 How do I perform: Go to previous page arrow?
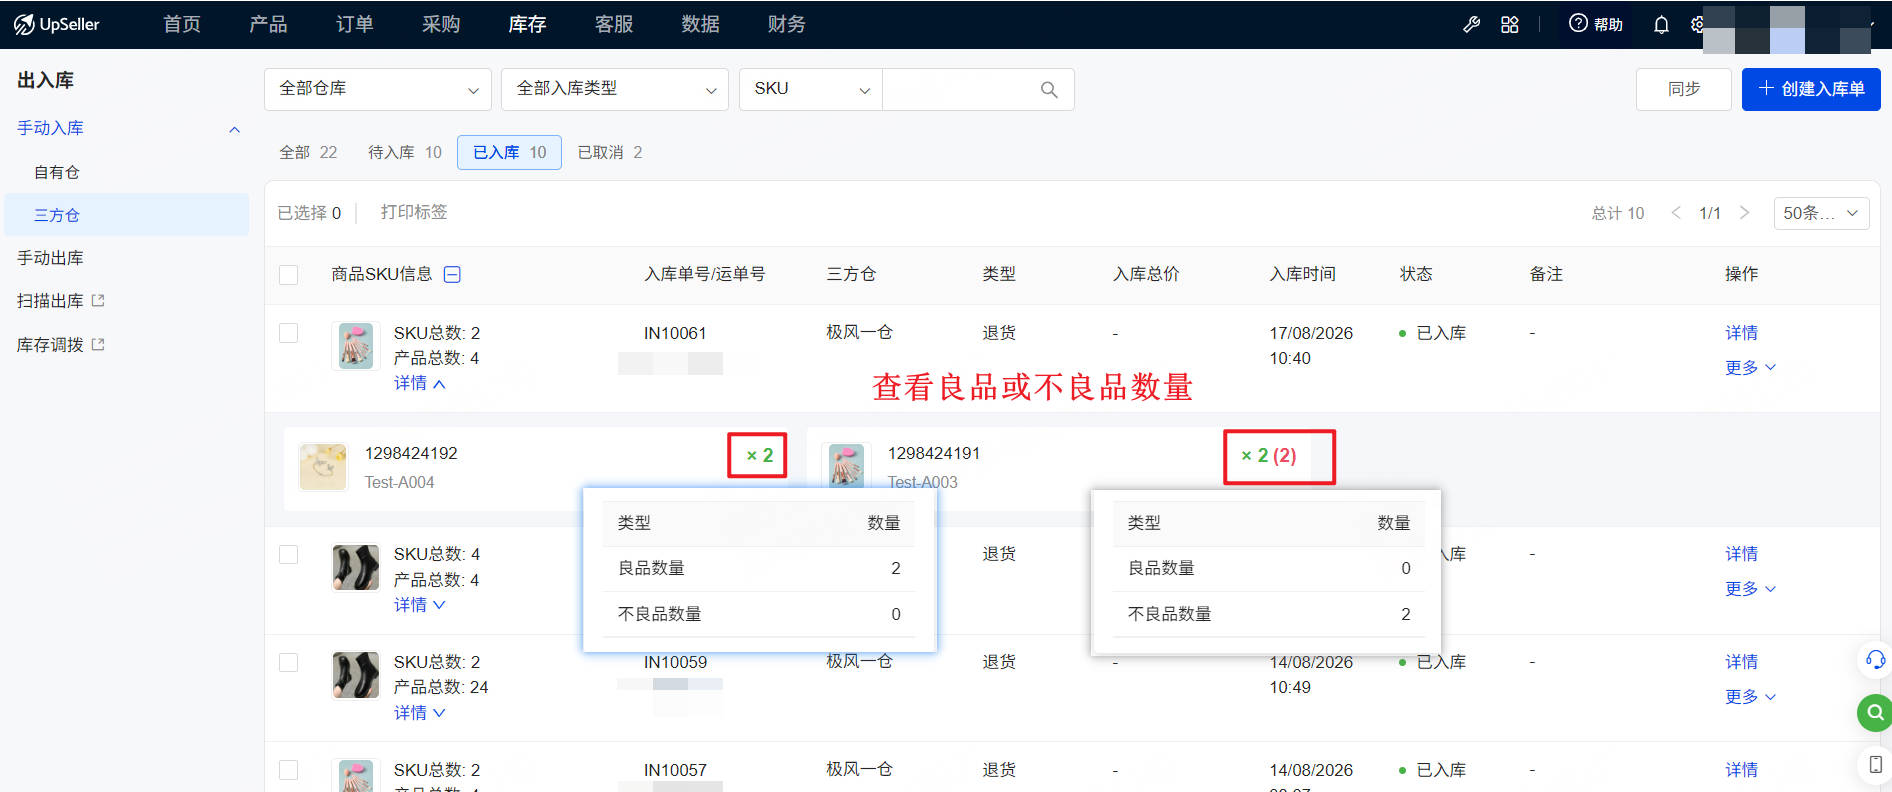[x=1676, y=213]
